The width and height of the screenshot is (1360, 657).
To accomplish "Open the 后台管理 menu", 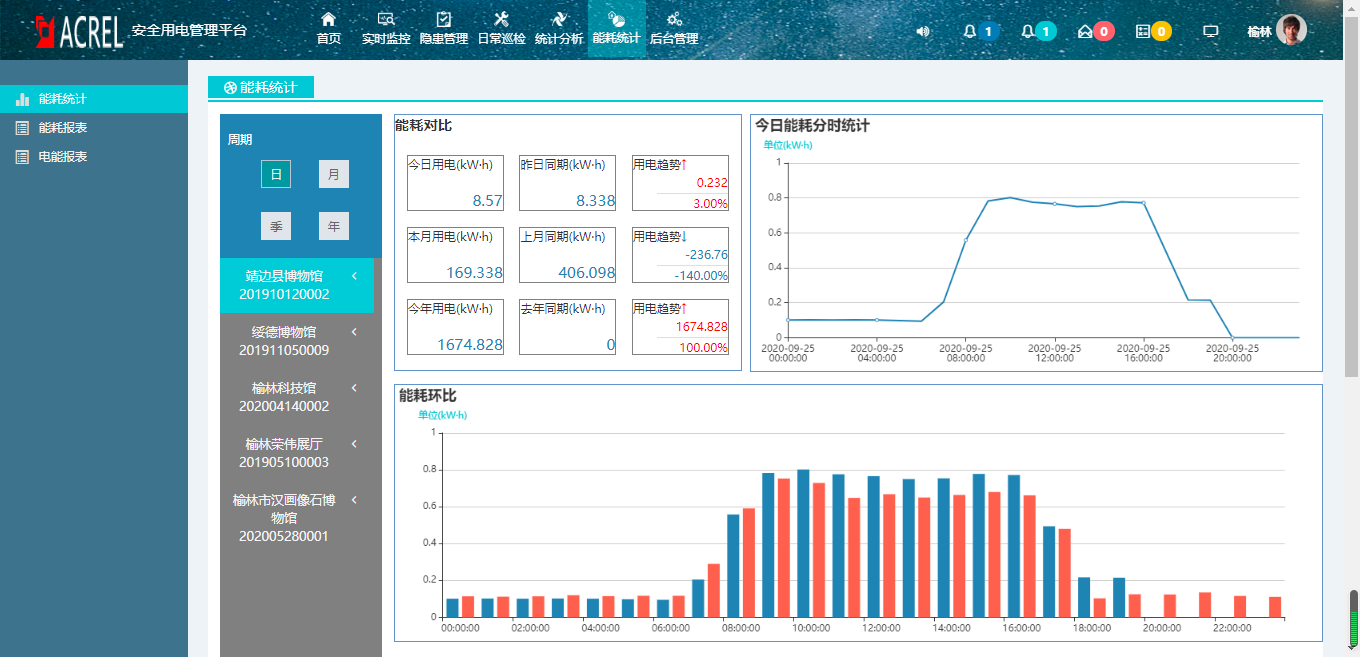I will (x=674, y=28).
